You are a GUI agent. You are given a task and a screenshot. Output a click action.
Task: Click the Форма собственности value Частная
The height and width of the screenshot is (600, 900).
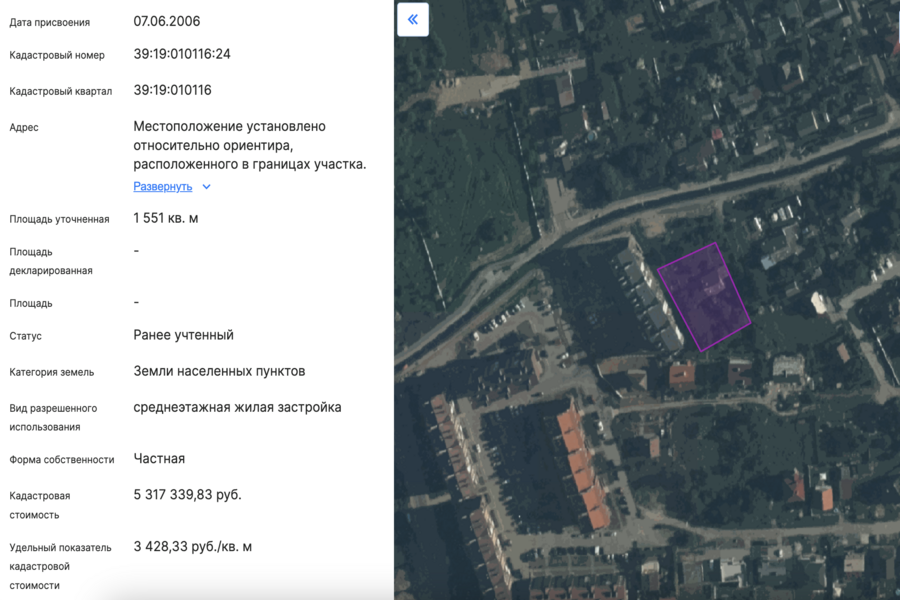[x=157, y=458]
